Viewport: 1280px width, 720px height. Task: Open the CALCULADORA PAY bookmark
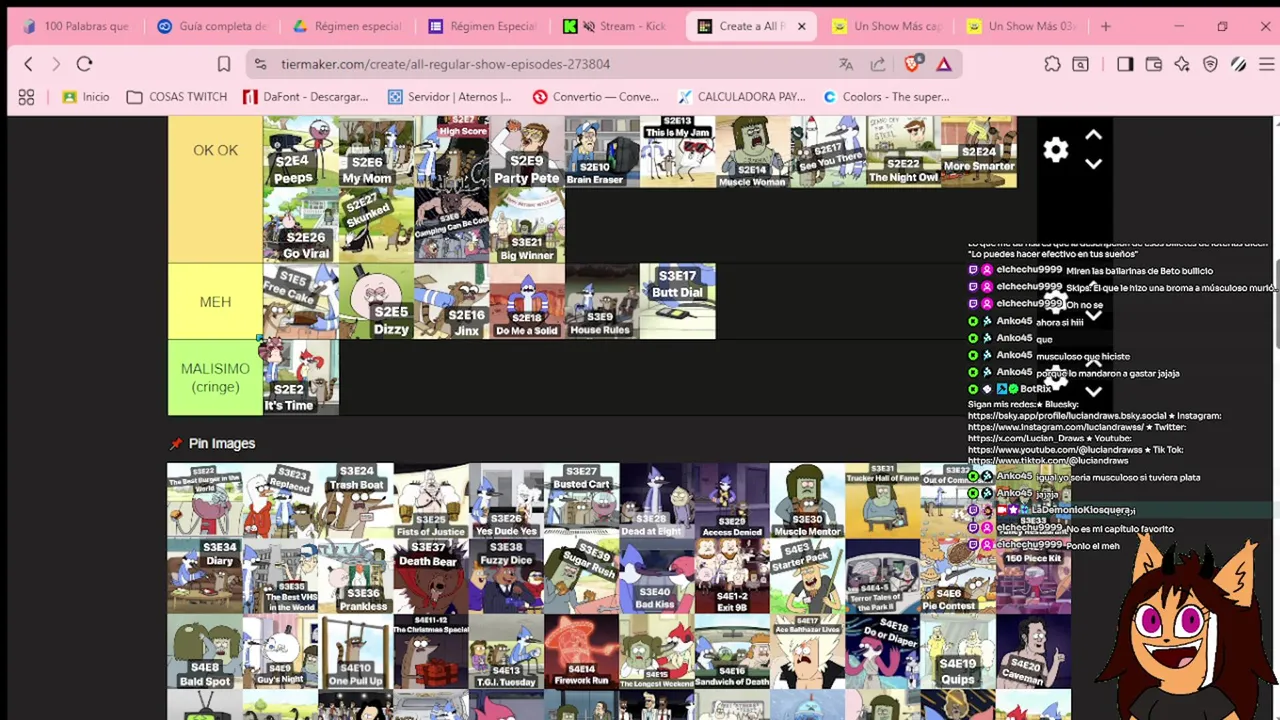[x=741, y=97]
